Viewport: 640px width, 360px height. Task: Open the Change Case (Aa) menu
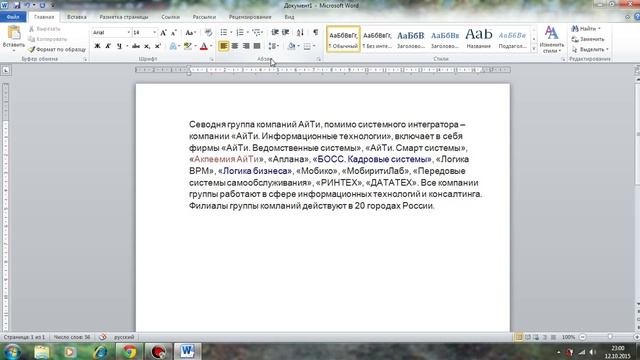click(190, 33)
